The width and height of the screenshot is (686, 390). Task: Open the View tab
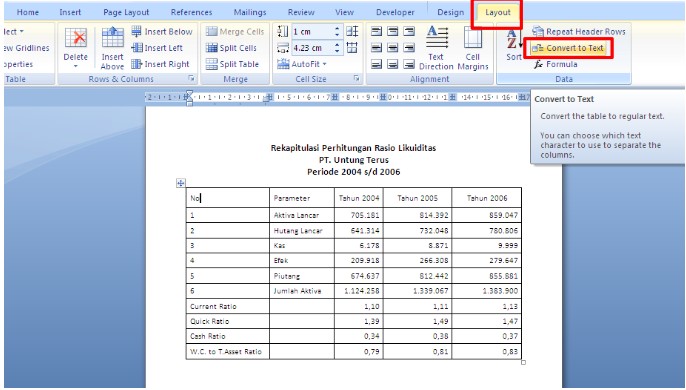coord(344,12)
